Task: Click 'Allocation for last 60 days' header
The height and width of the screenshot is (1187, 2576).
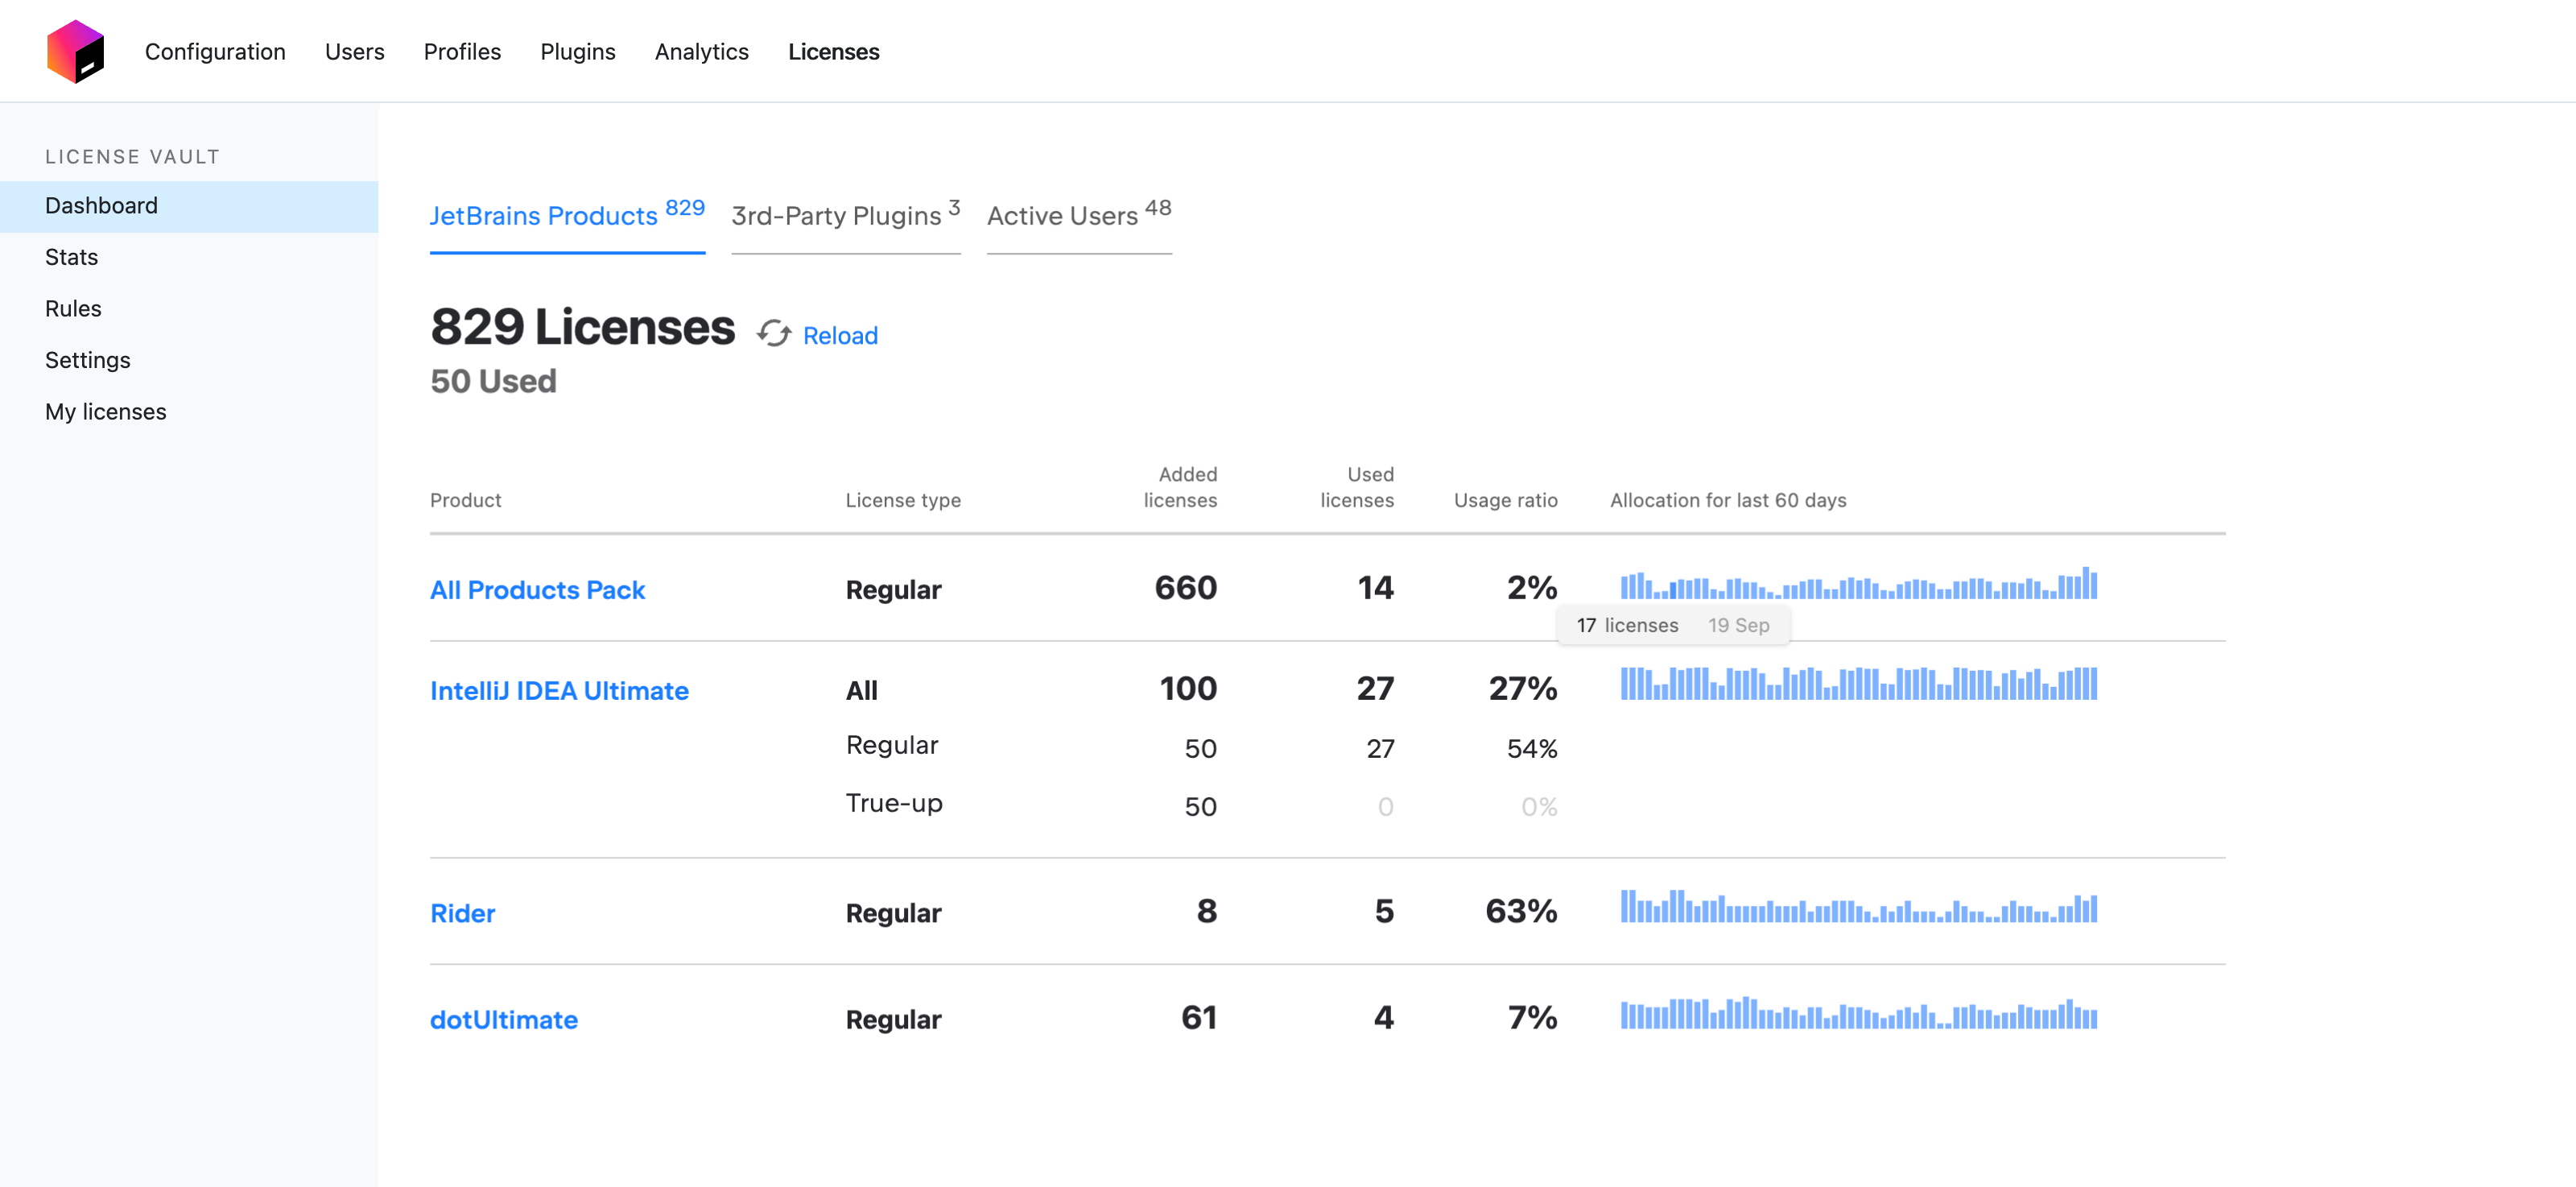Action: coord(1728,500)
